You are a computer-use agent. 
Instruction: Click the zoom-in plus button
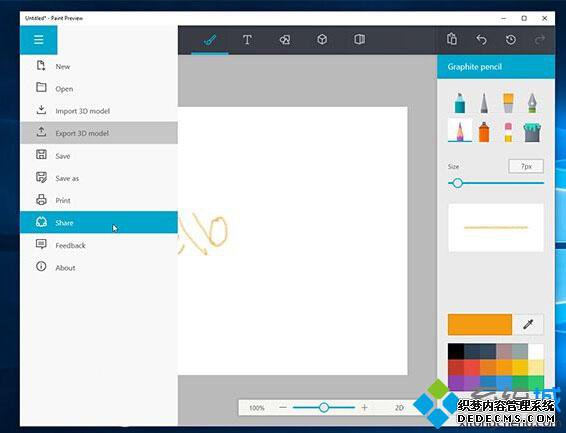(x=364, y=407)
